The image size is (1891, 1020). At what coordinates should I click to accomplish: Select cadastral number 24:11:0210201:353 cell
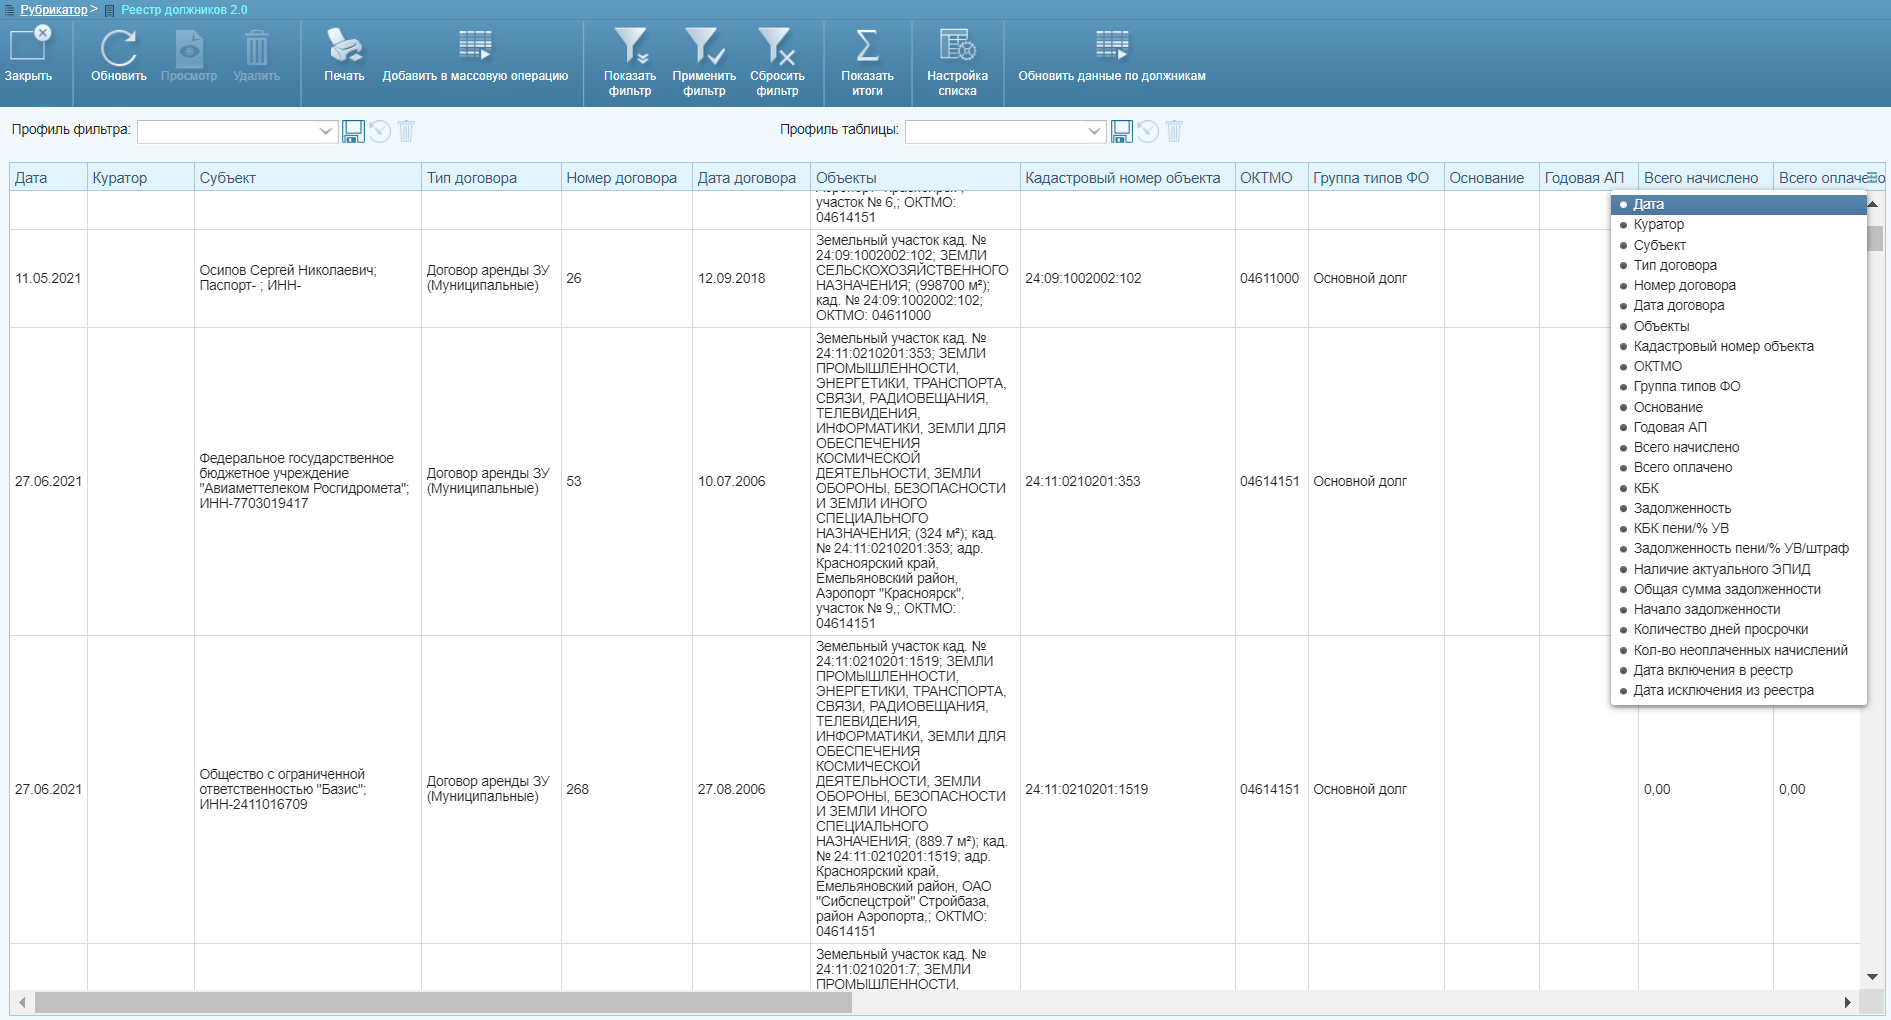[x=1128, y=481]
